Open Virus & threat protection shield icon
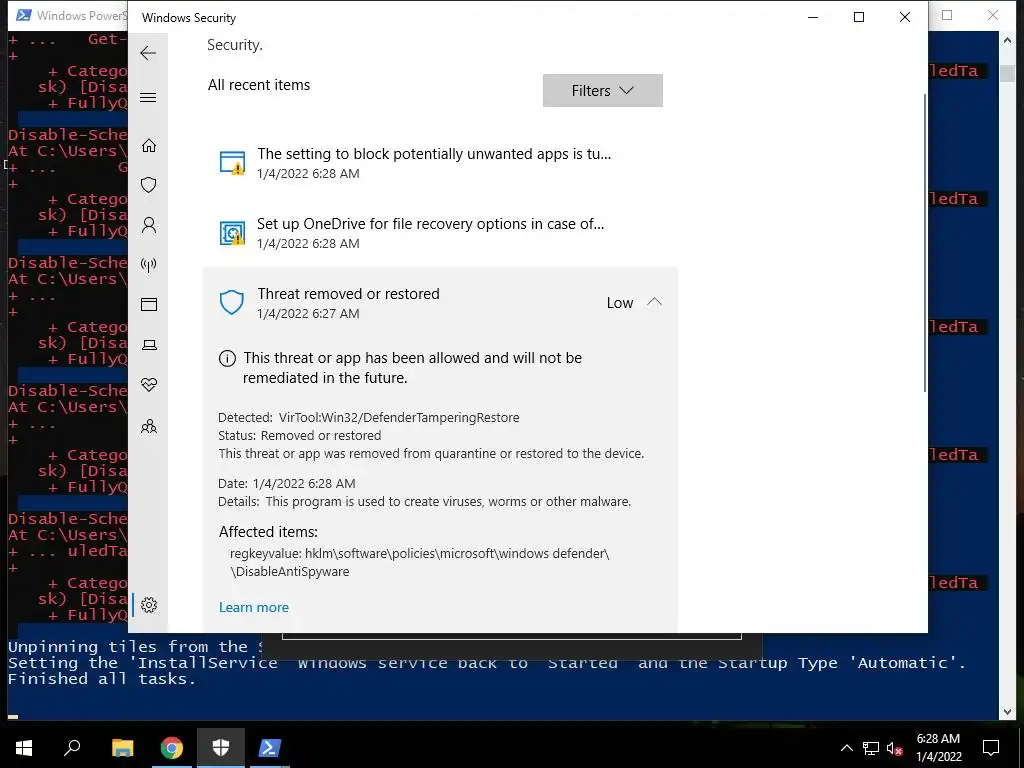Image resolution: width=1024 pixels, height=768 pixels. click(x=149, y=185)
